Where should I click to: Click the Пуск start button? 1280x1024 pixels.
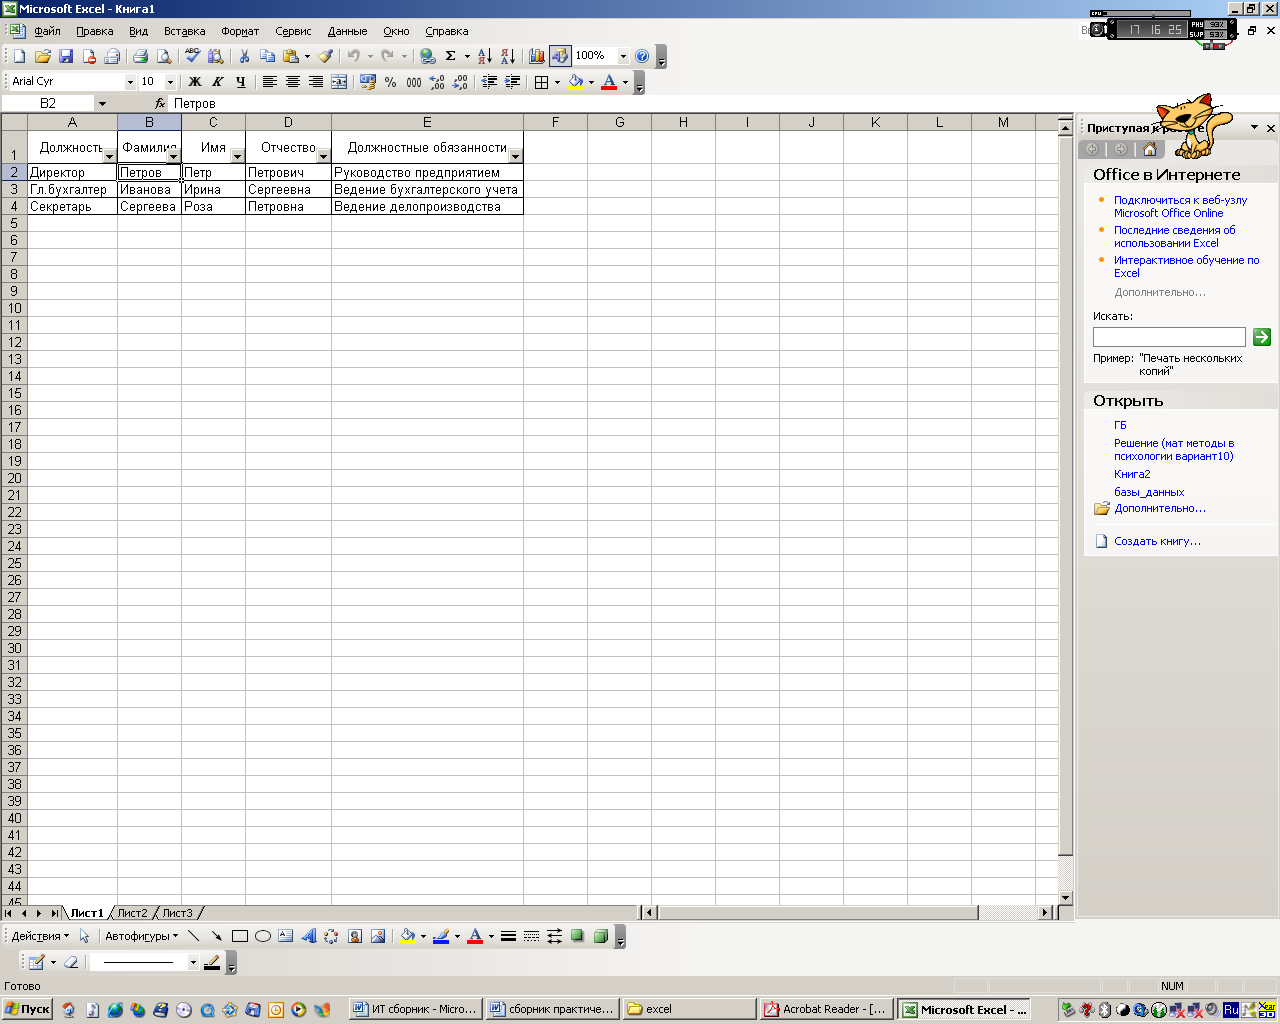tap(27, 1009)
